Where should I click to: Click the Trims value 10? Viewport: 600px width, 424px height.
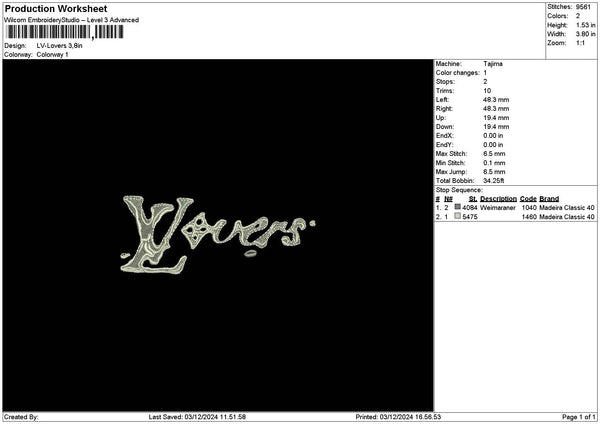[x=487, y=91]
